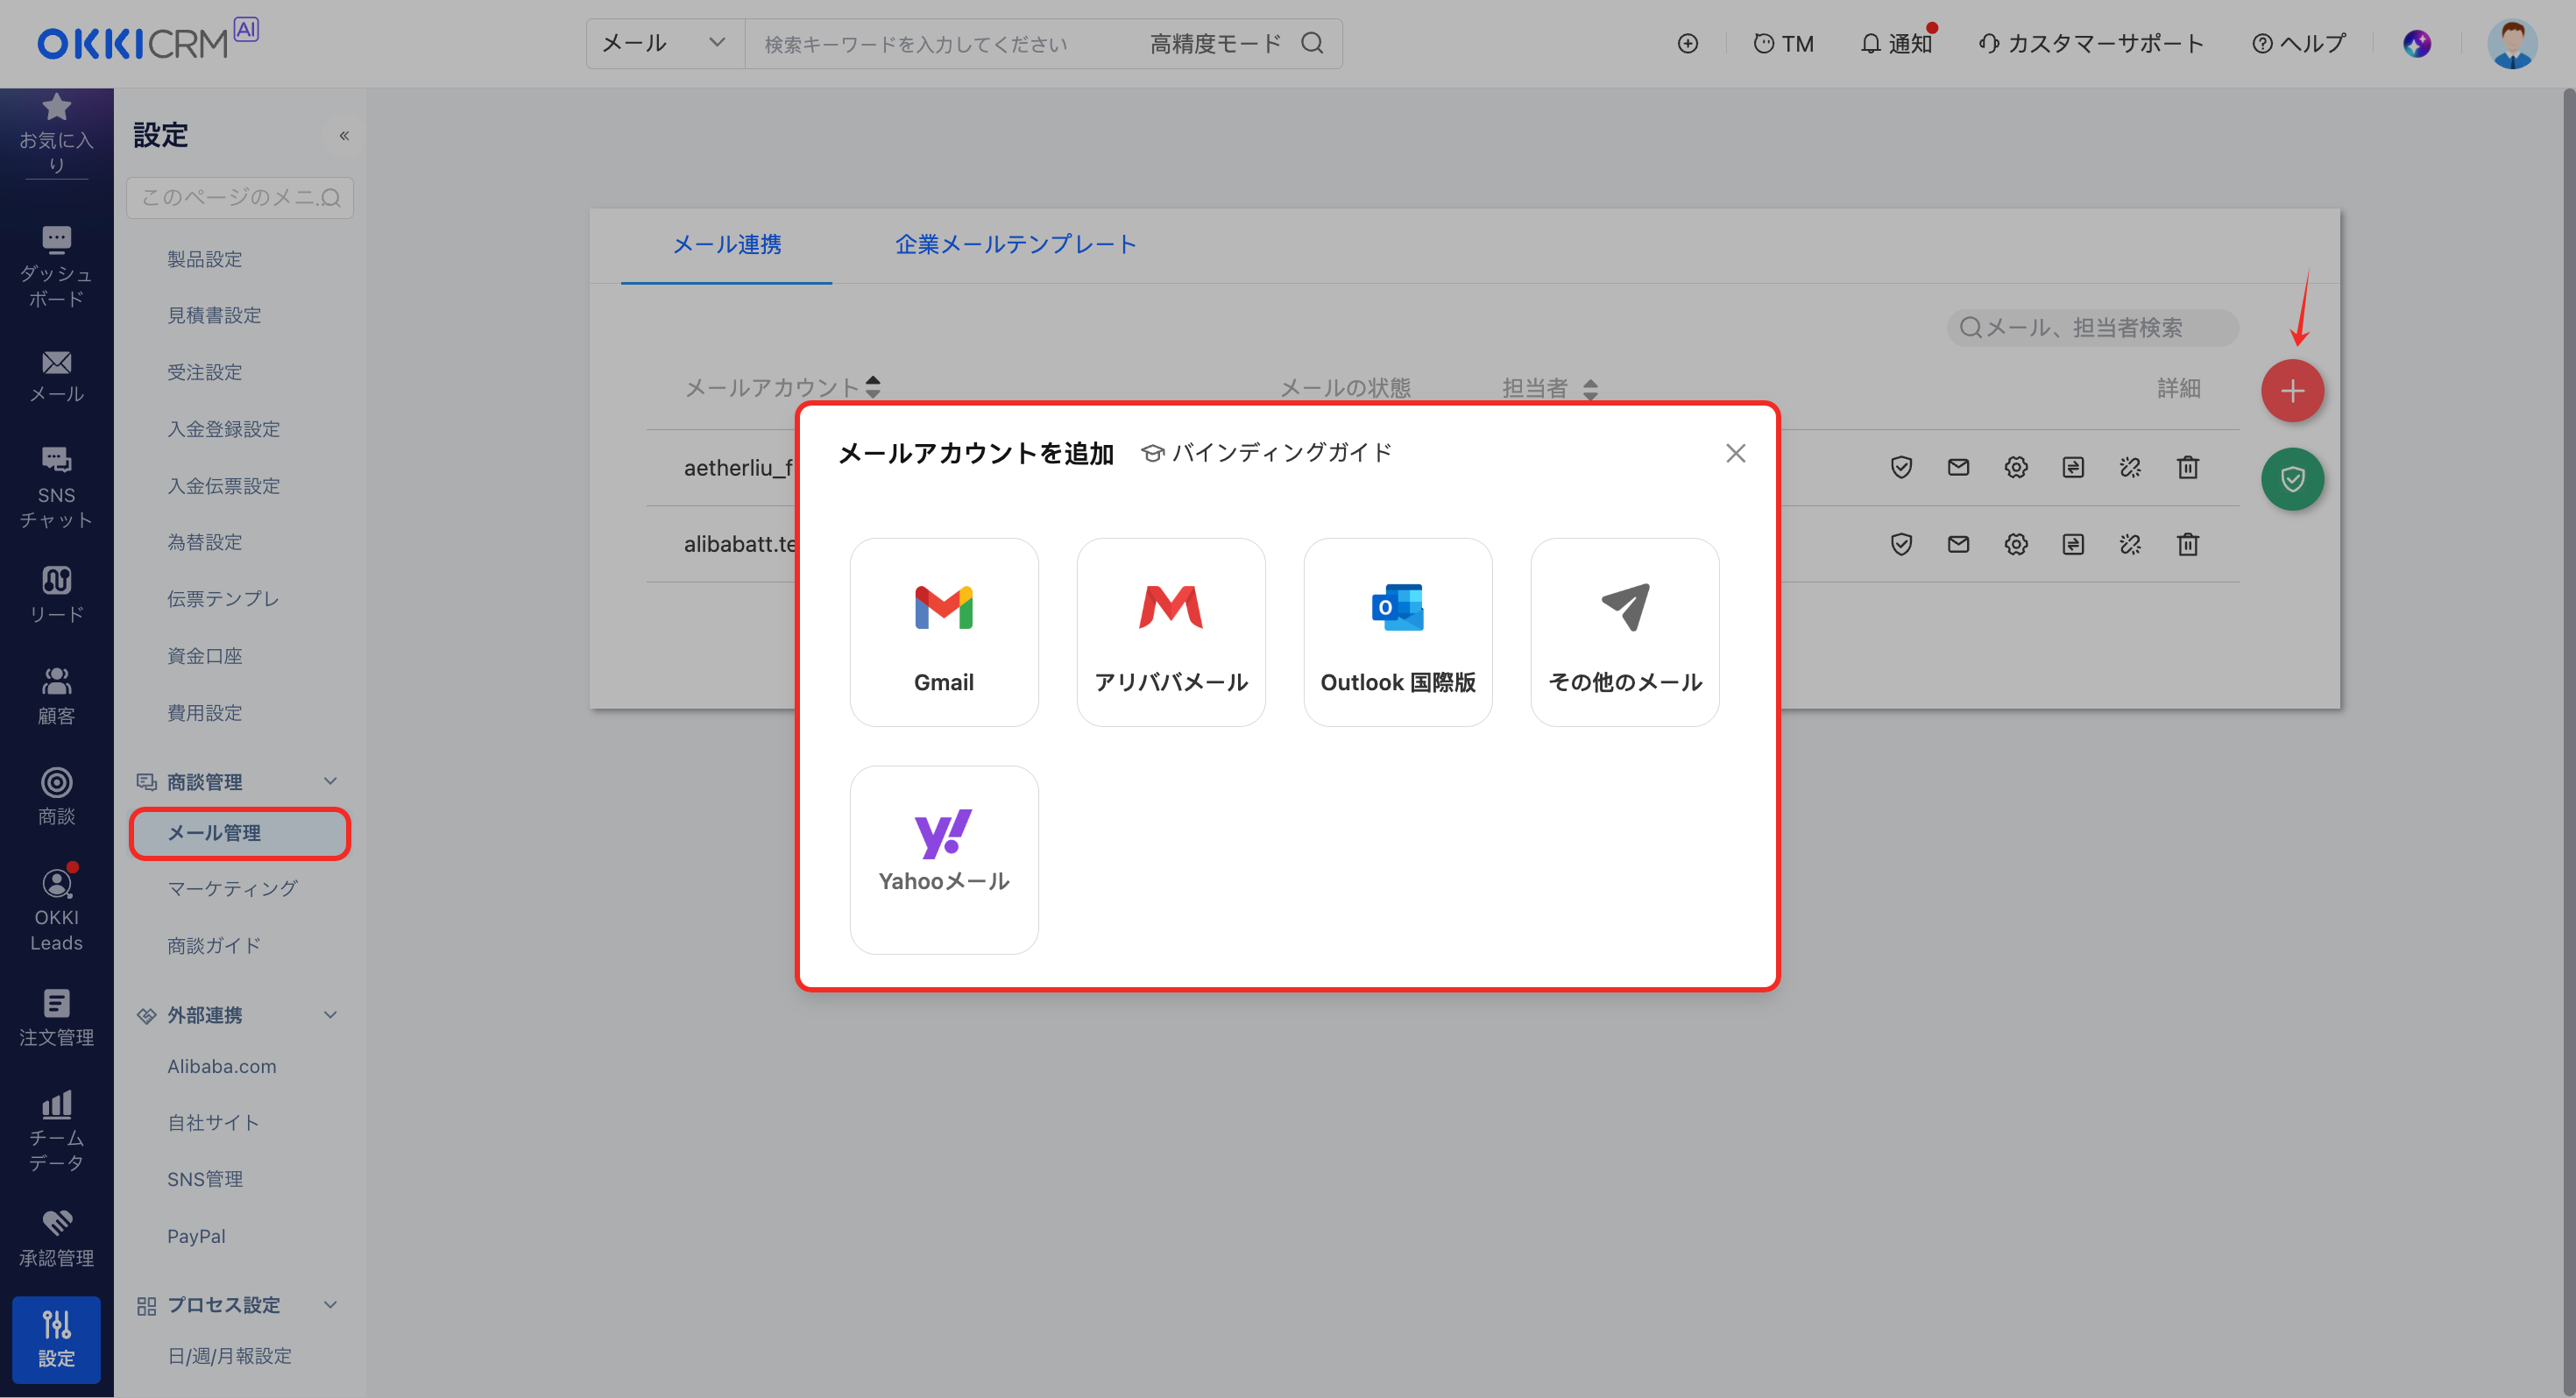This screenshot has width=2576, height=1398.
Task: Choose the アリババメール provider card
Action: point(1171,632)
